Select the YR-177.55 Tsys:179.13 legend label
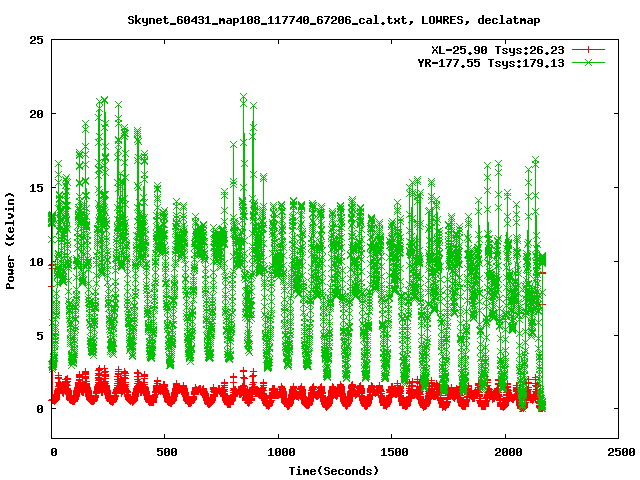The width and height of the screenshot is (640, 480). (491, 63)
